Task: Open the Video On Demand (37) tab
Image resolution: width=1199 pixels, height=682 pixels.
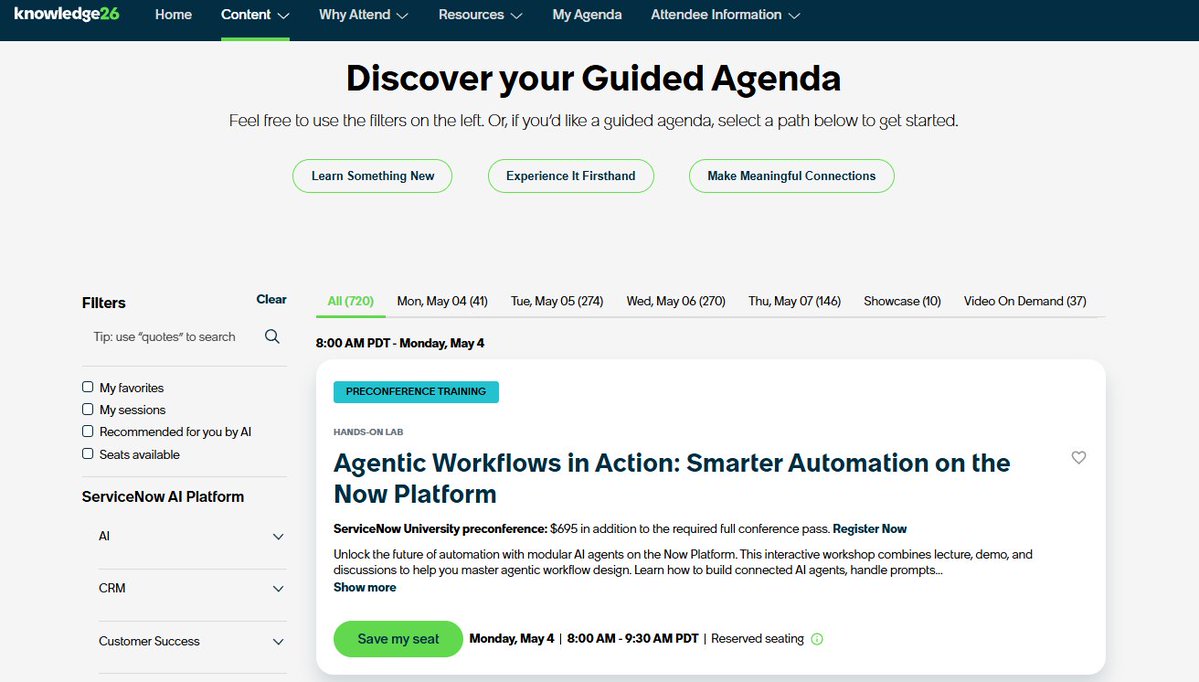Action: (1025, 301)
